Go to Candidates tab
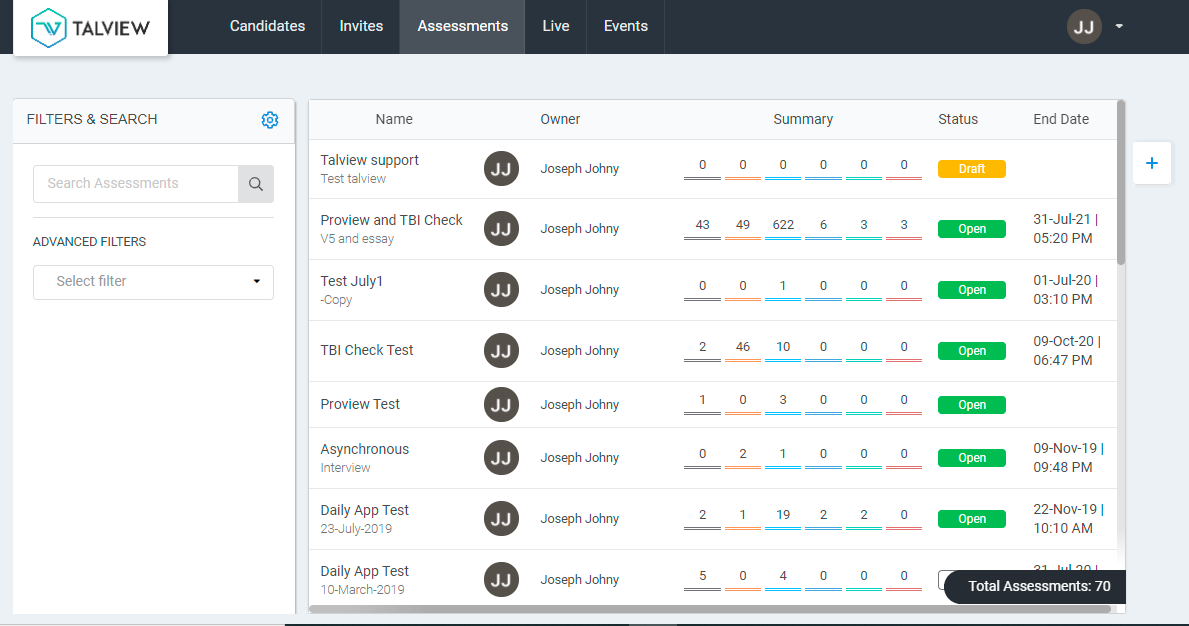The height and width of the screenshot is (626, 1189). click(267, 27)
